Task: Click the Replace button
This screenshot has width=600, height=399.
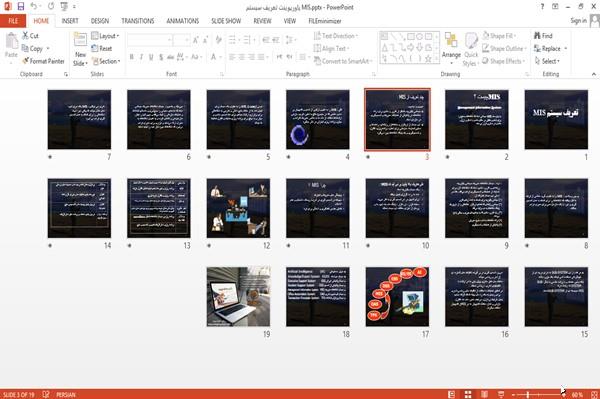Action: (x=550, y=48)
